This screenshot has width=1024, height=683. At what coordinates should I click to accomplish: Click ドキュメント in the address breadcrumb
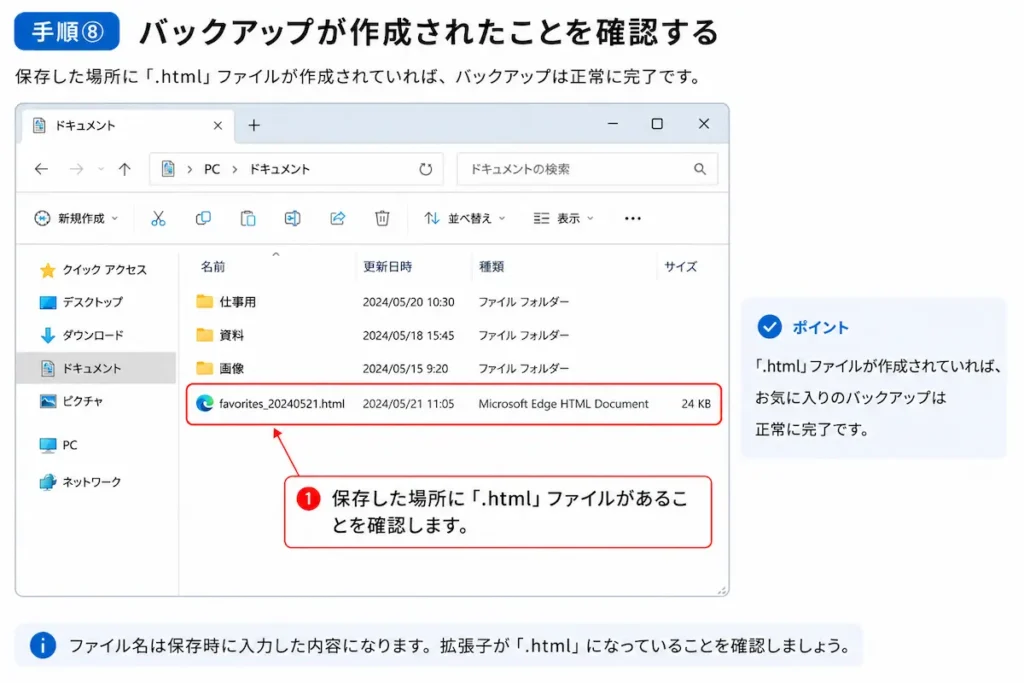tap(280, 169)
